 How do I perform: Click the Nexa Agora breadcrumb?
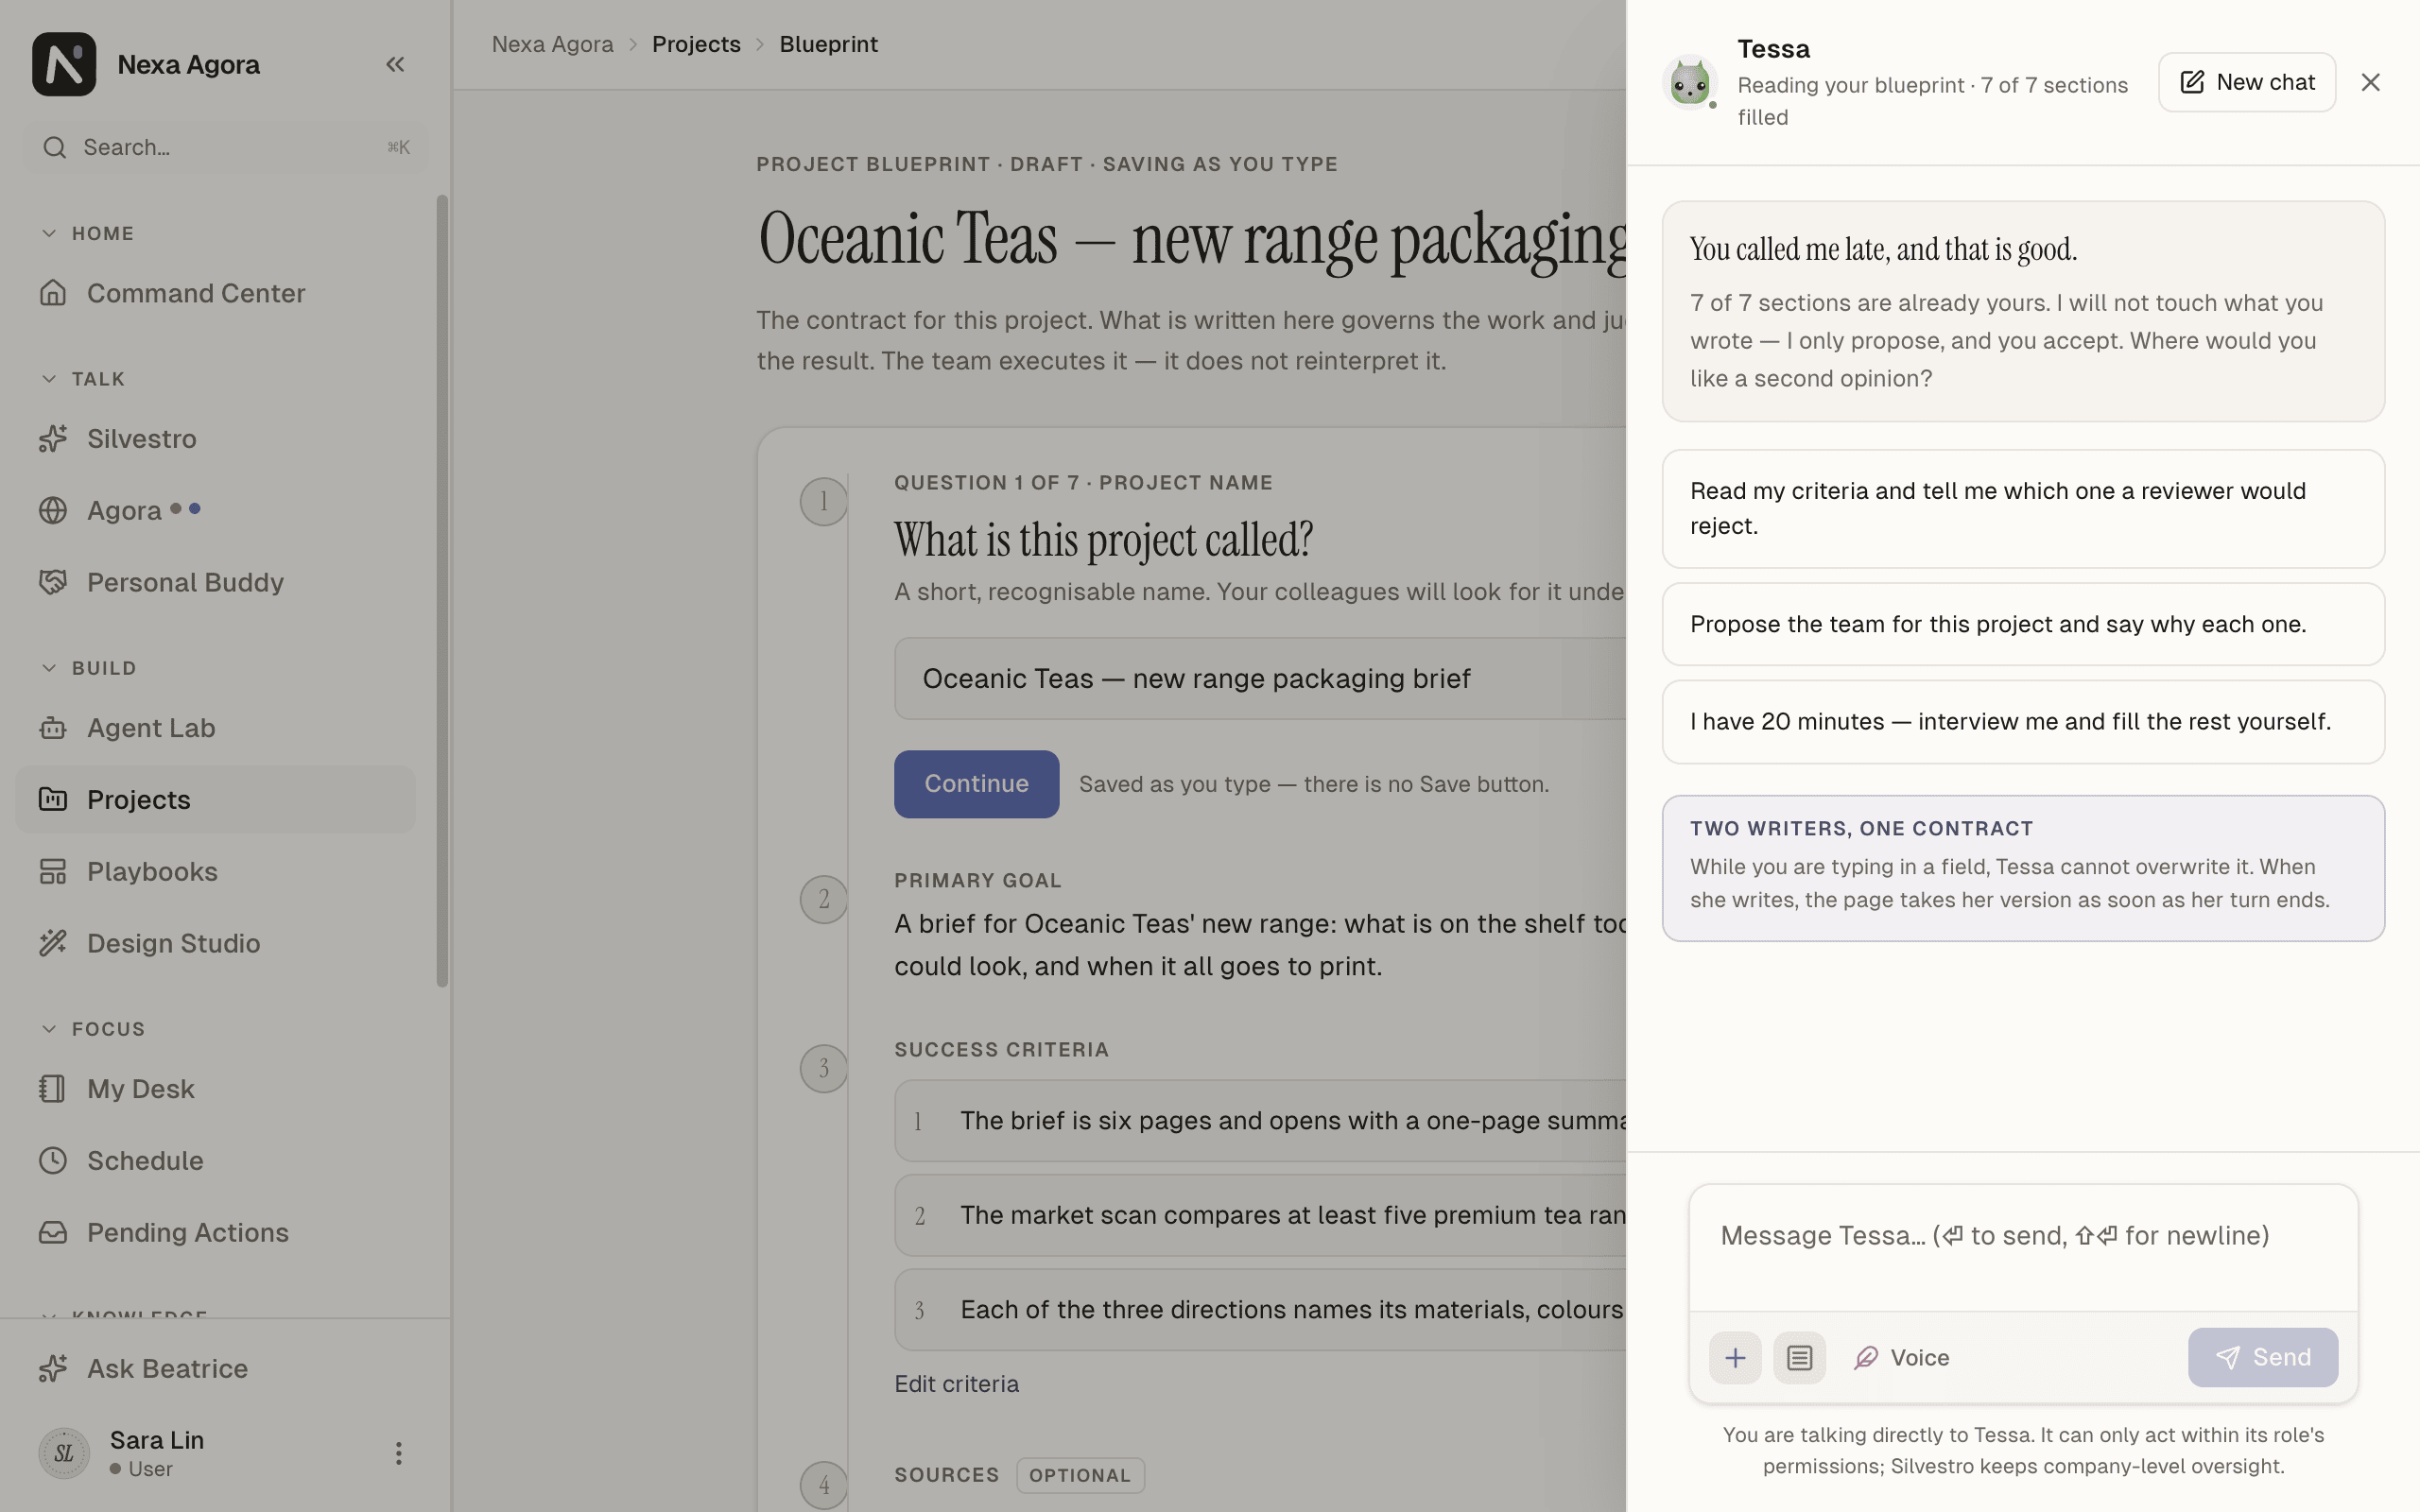[552, 45]
